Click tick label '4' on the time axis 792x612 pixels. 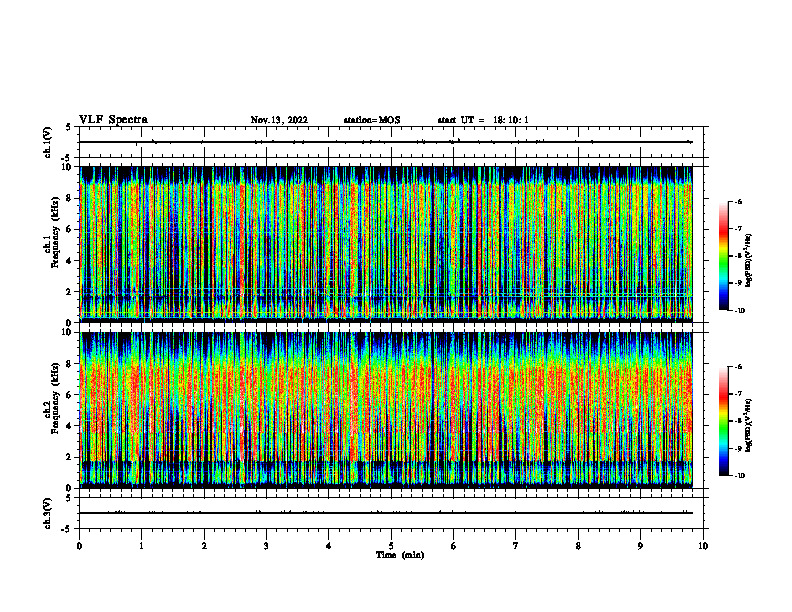pyautogui.click(x=329, y=546)
